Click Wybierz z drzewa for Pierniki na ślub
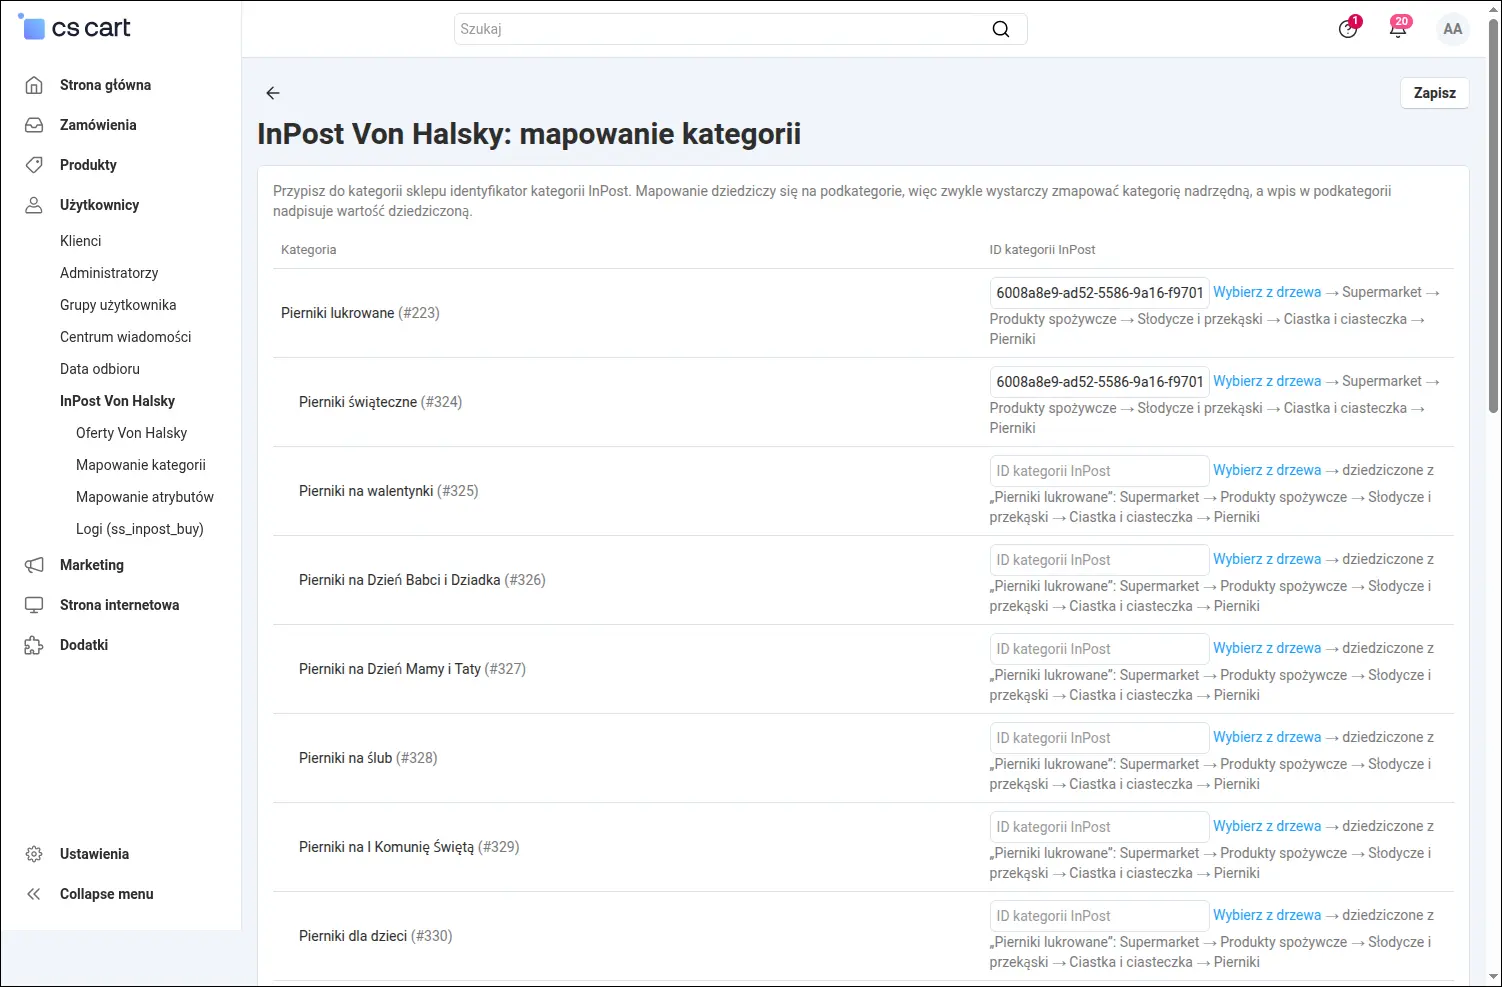Viewport: 1502px width, 987px height. pyautogui.click(x=1267, y=737)
